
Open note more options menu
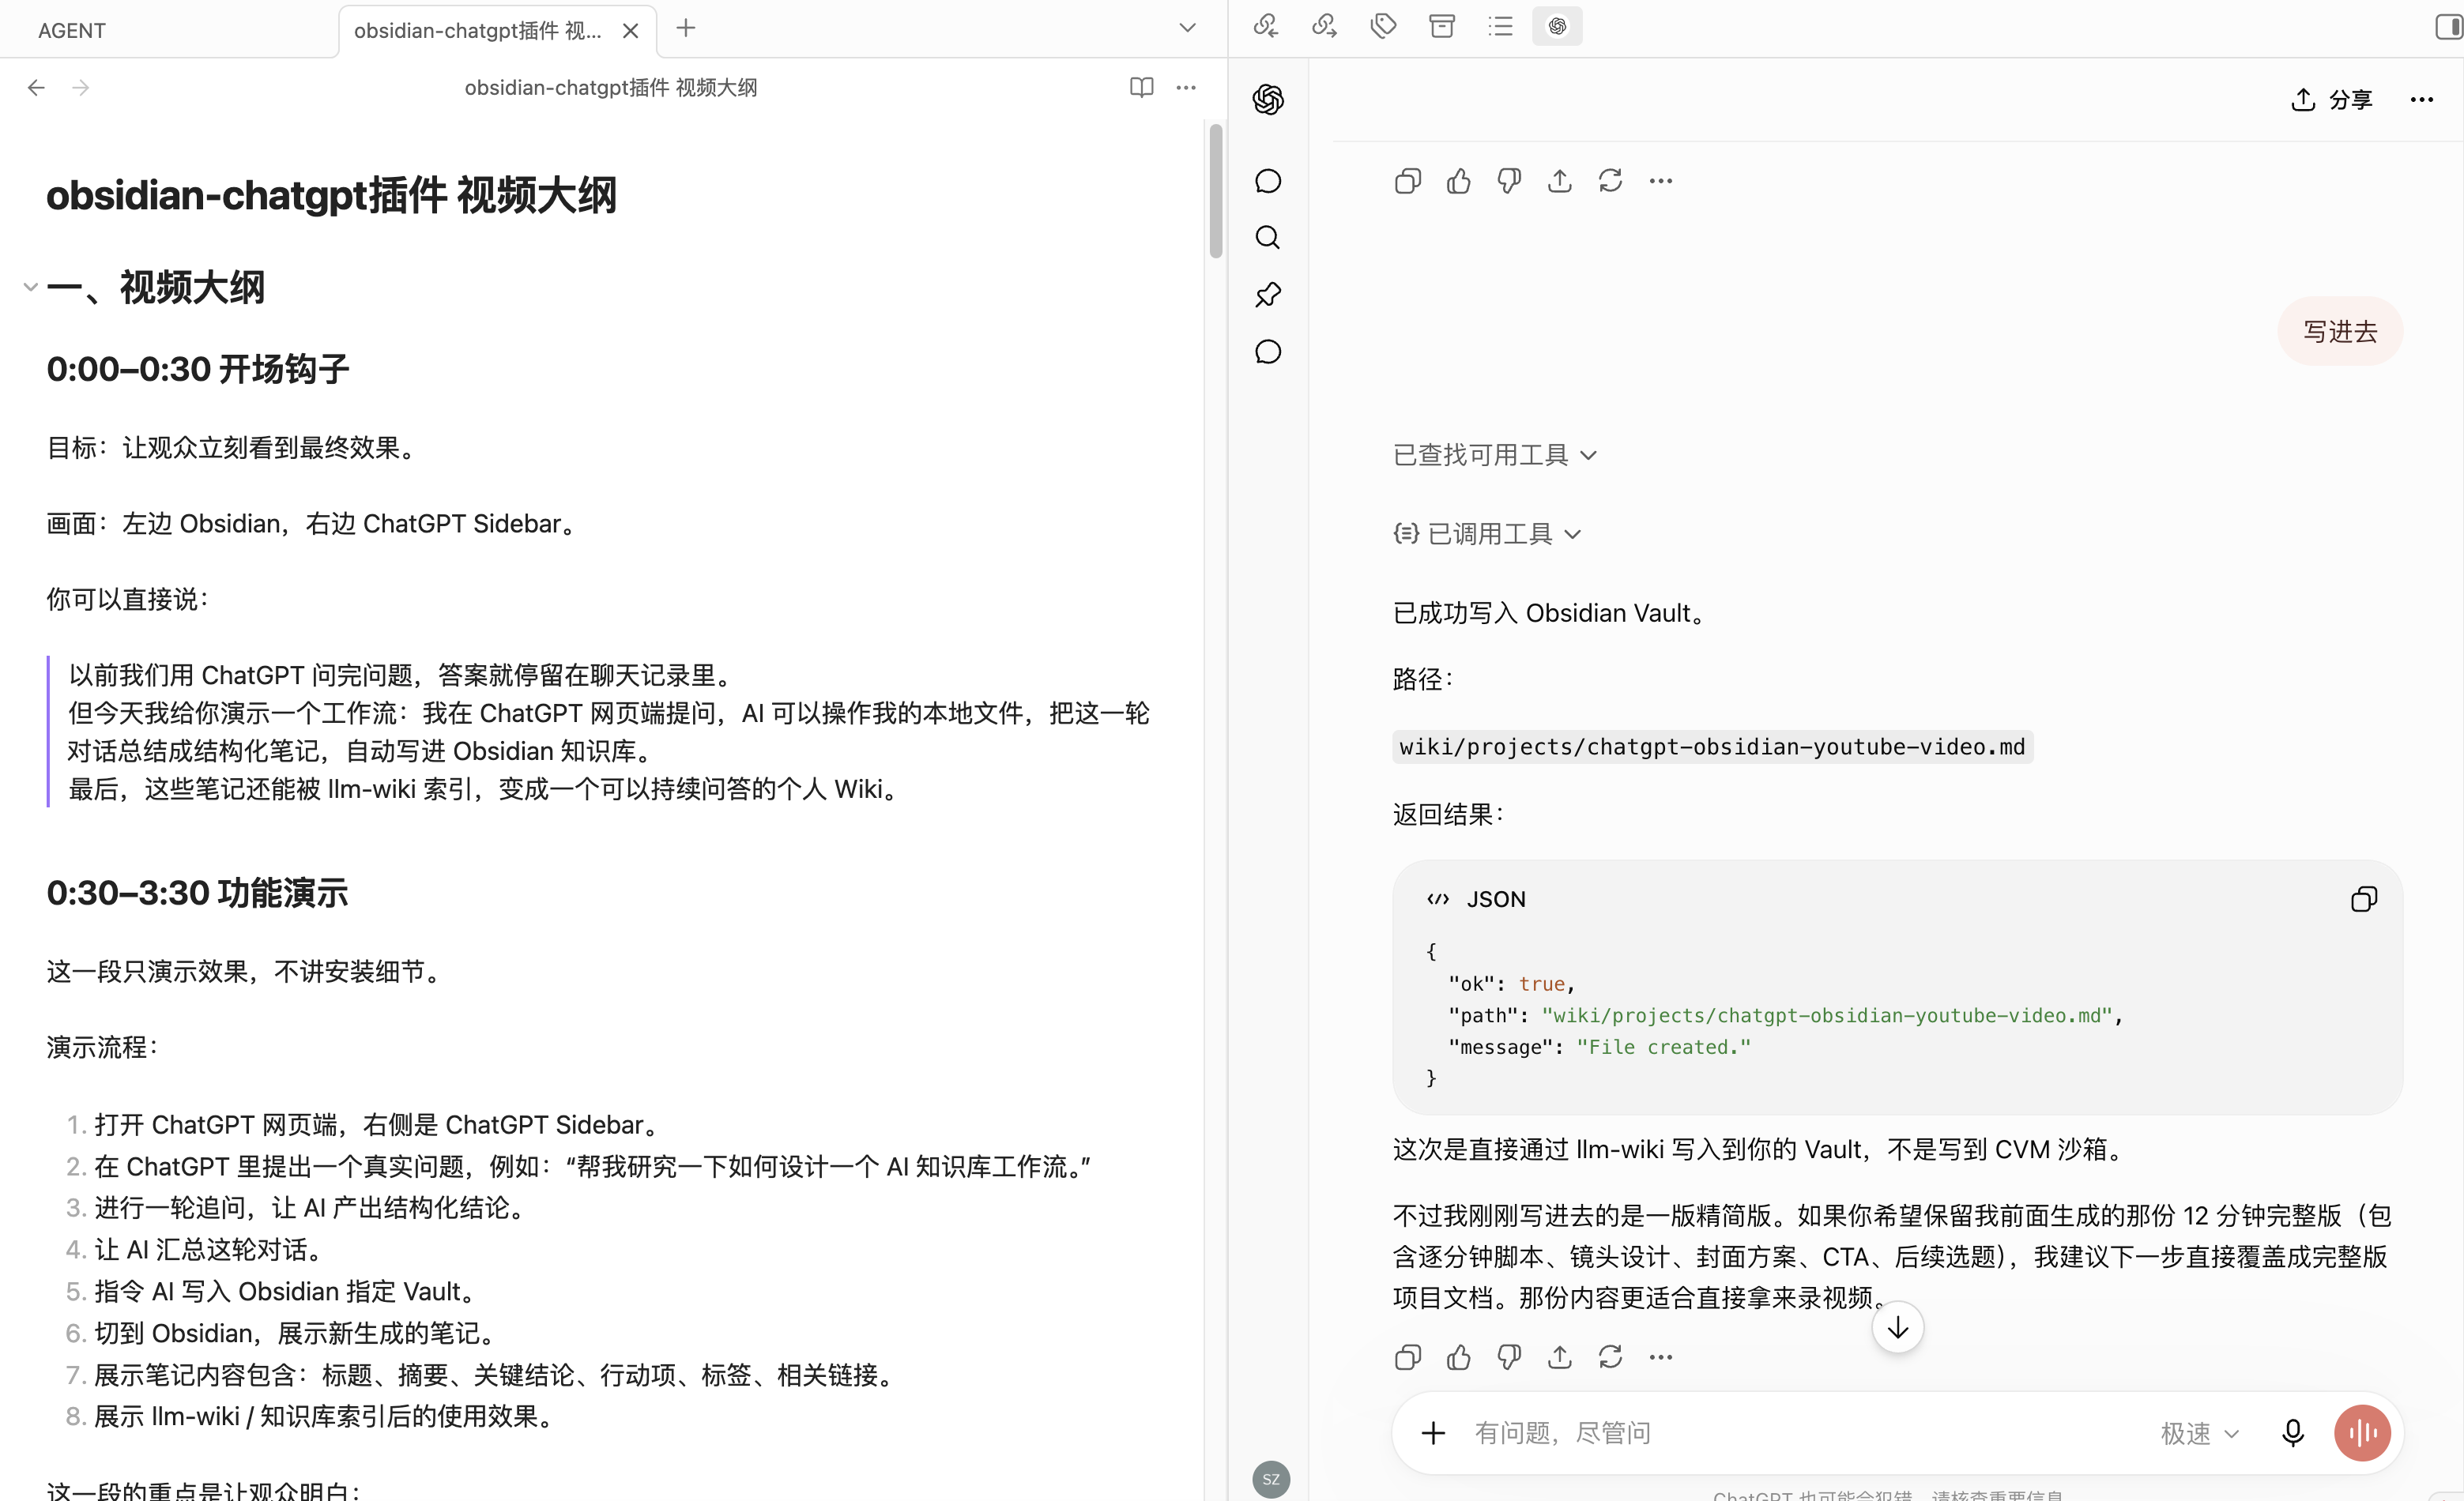click(x=1186, y=87)
